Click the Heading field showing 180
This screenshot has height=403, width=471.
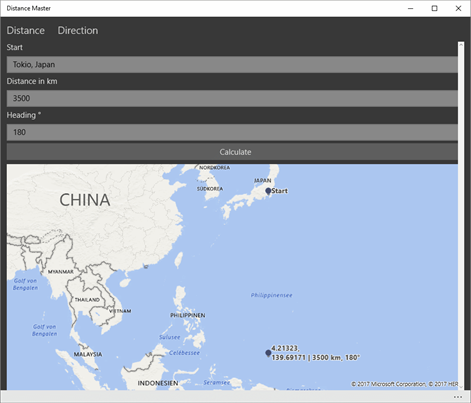[x=232, y=132]
